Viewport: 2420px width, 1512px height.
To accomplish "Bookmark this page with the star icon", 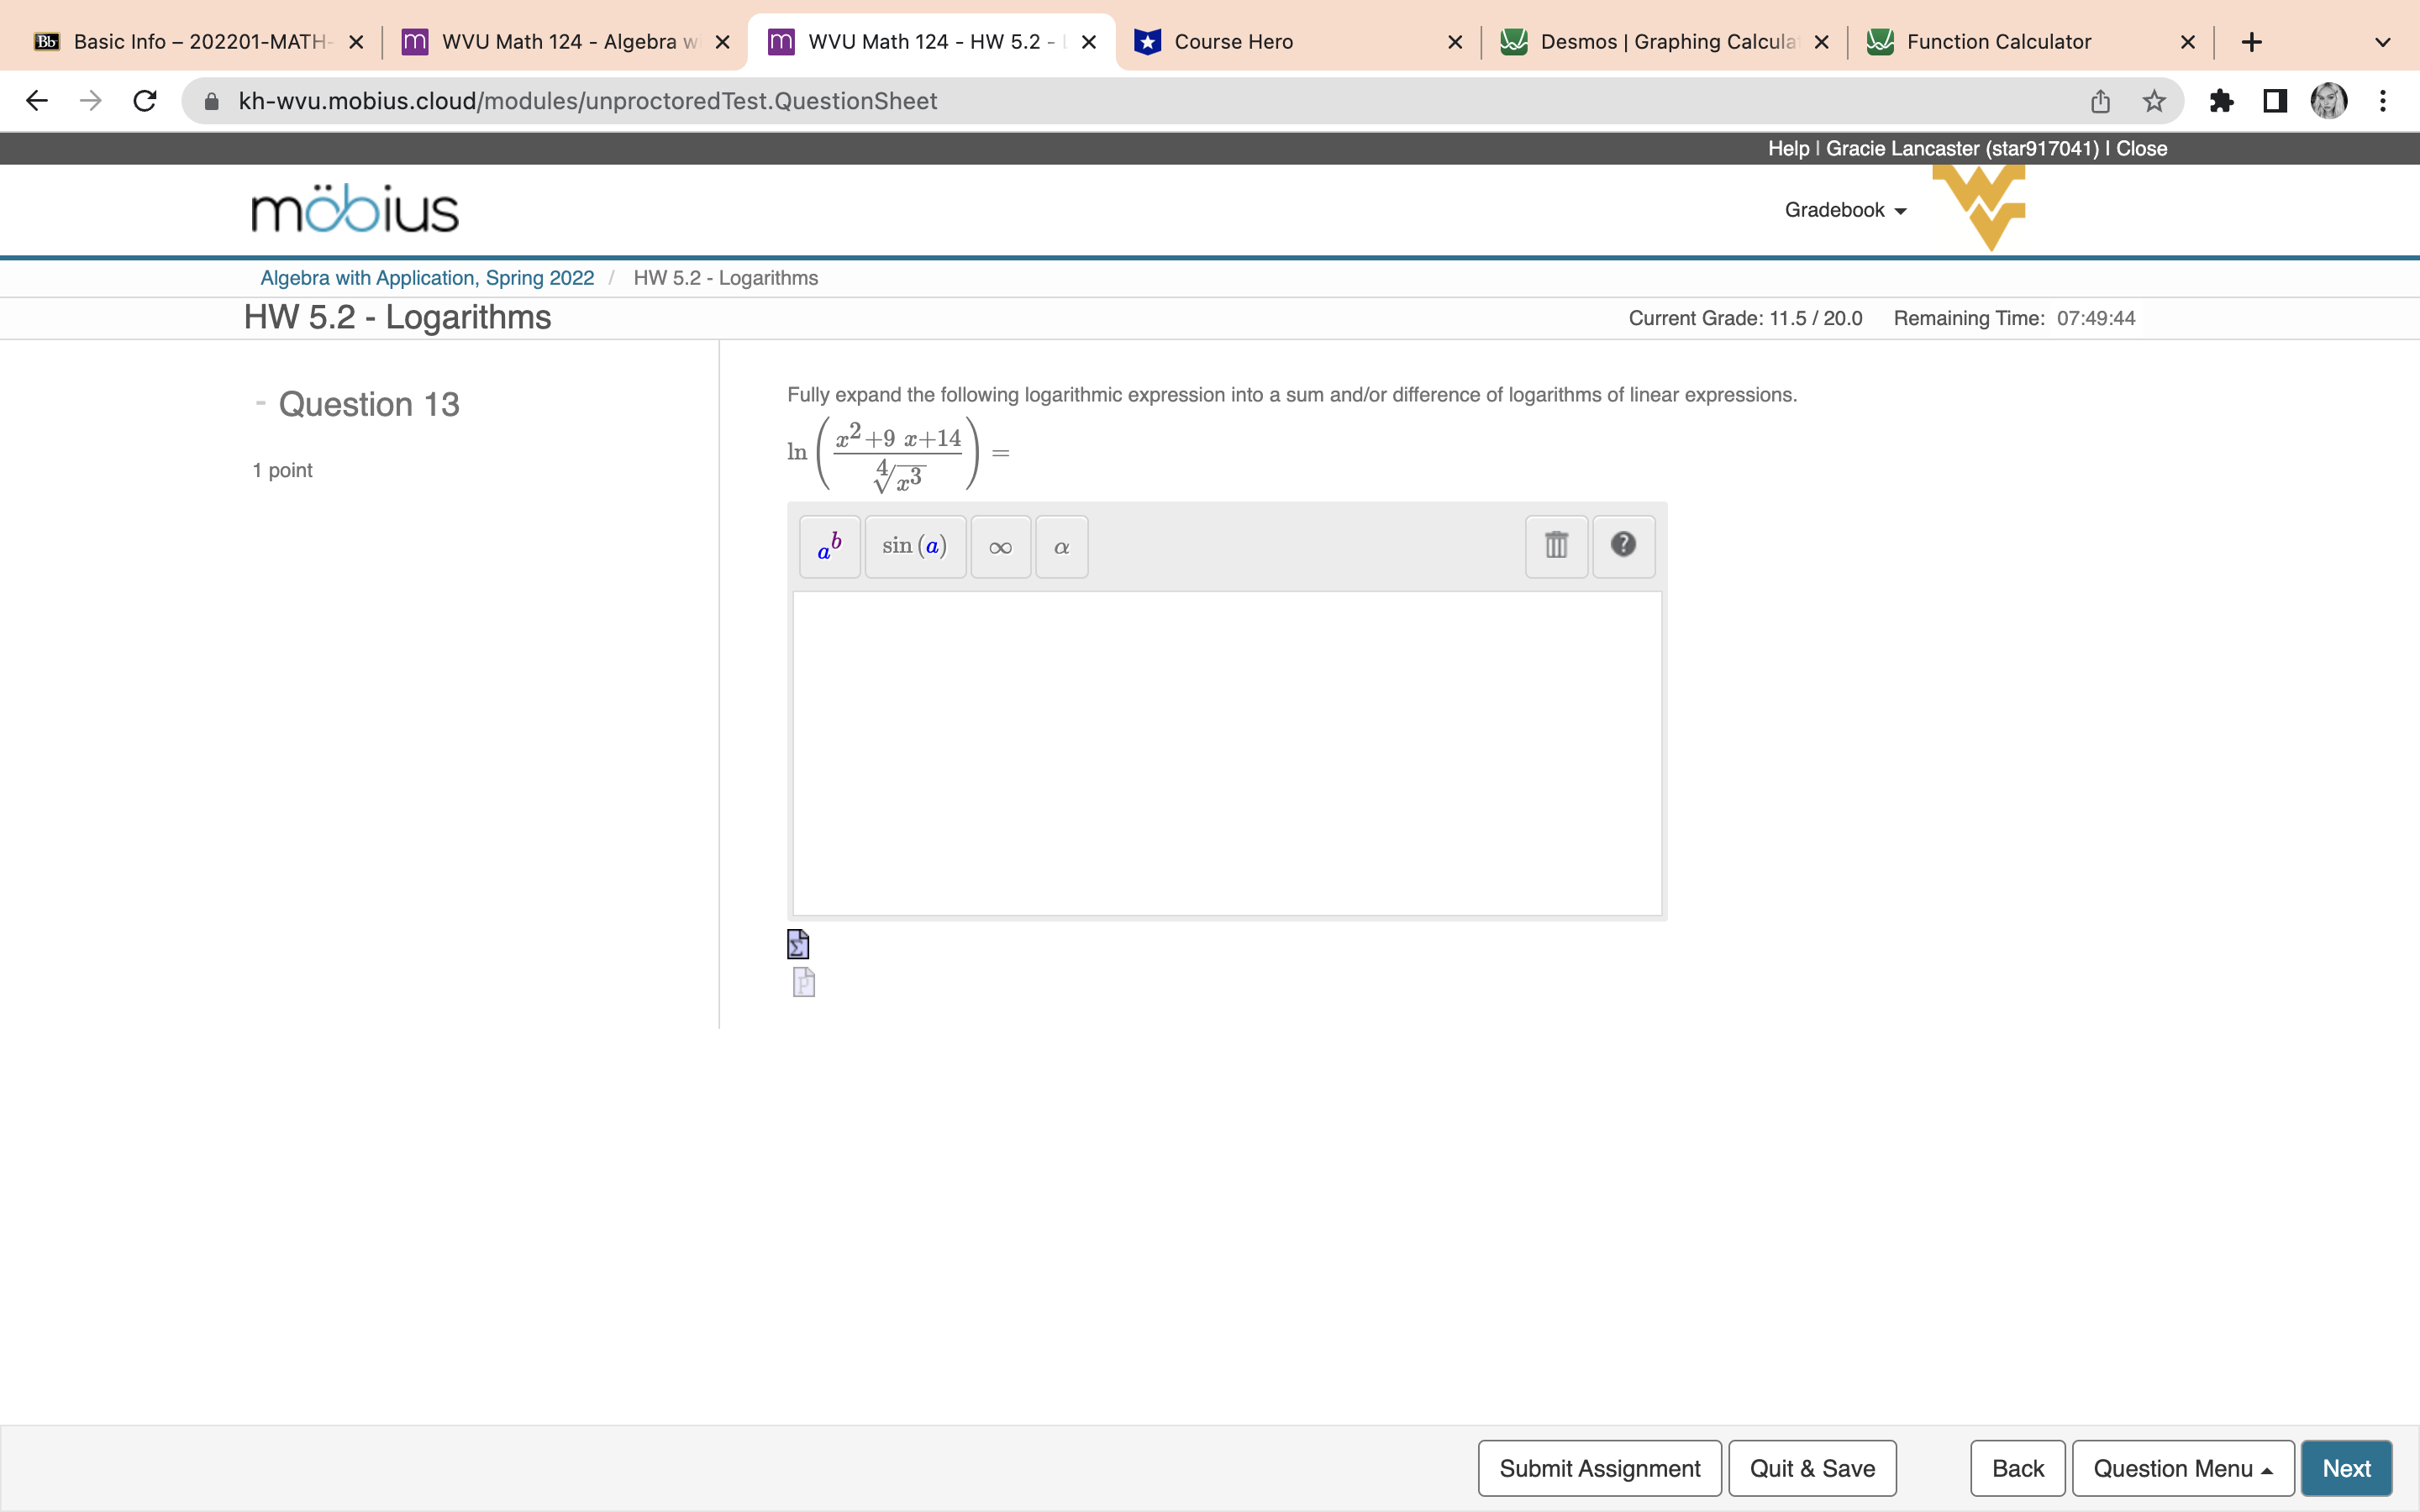I will click(x=2153, y=101).
